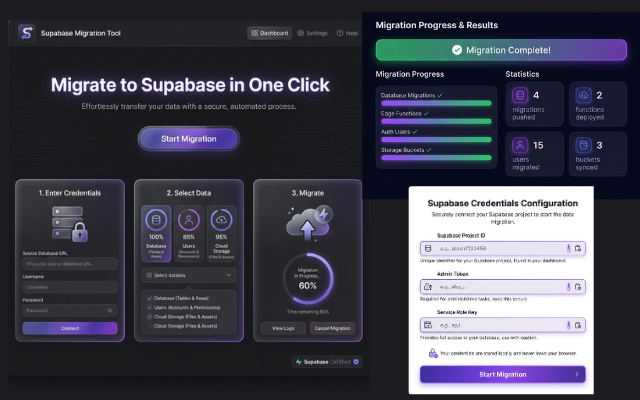The image size is (640, 400).
Task: Click the purple marker icon in Project ID field
Action: pyautogui.click(x=568, y=248)
